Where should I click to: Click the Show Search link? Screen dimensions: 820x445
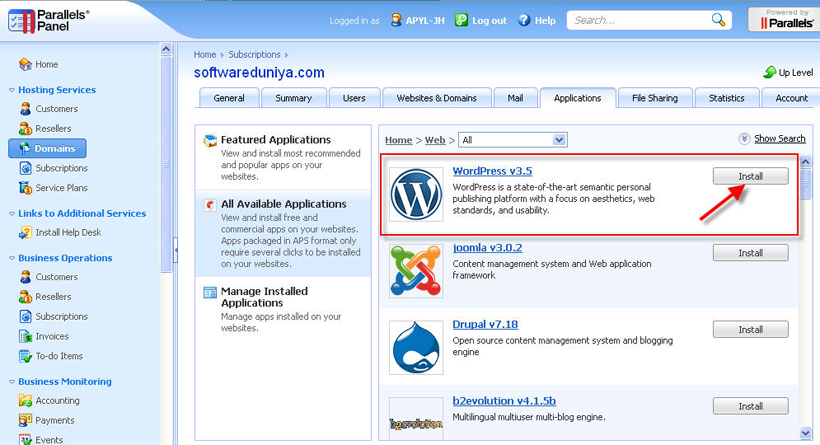[780, 139]
